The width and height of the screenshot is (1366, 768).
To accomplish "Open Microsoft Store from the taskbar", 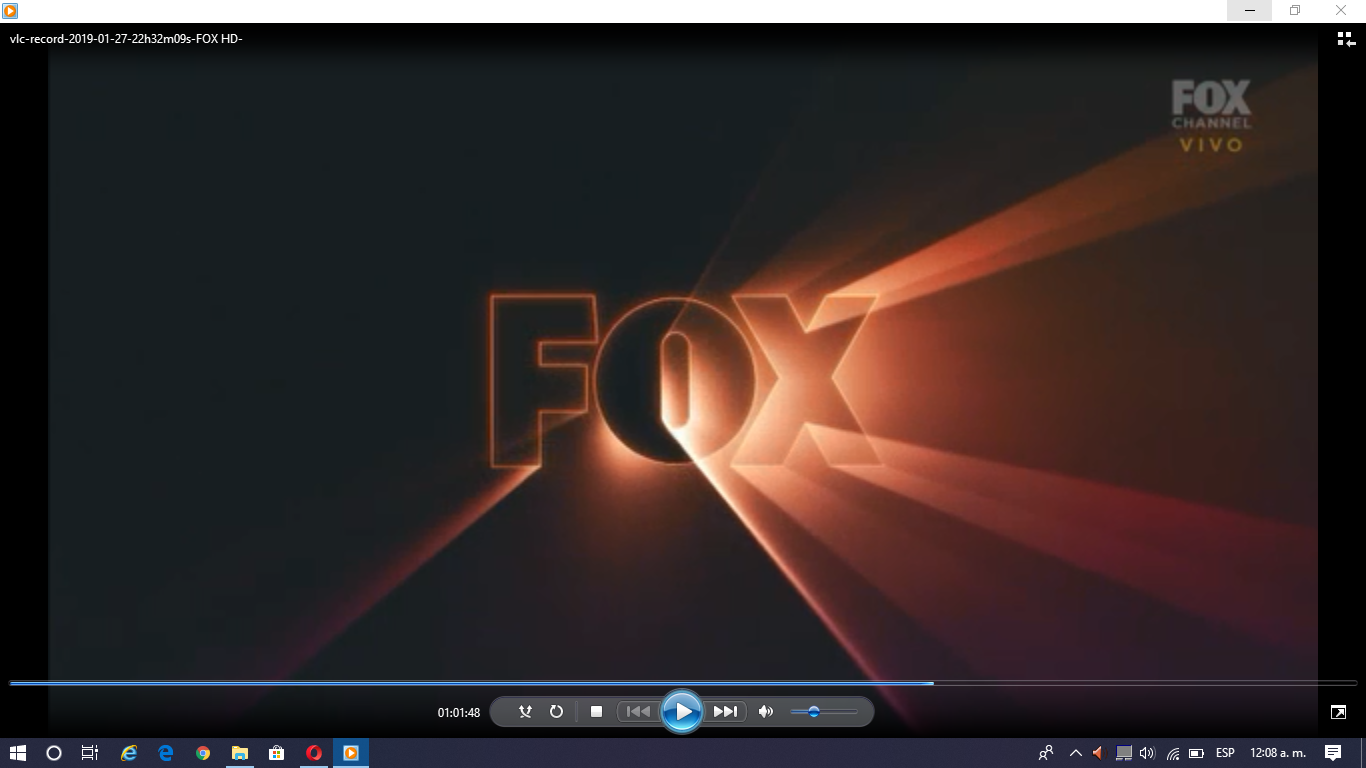I will pyautogui.click(x=277, y=753).
